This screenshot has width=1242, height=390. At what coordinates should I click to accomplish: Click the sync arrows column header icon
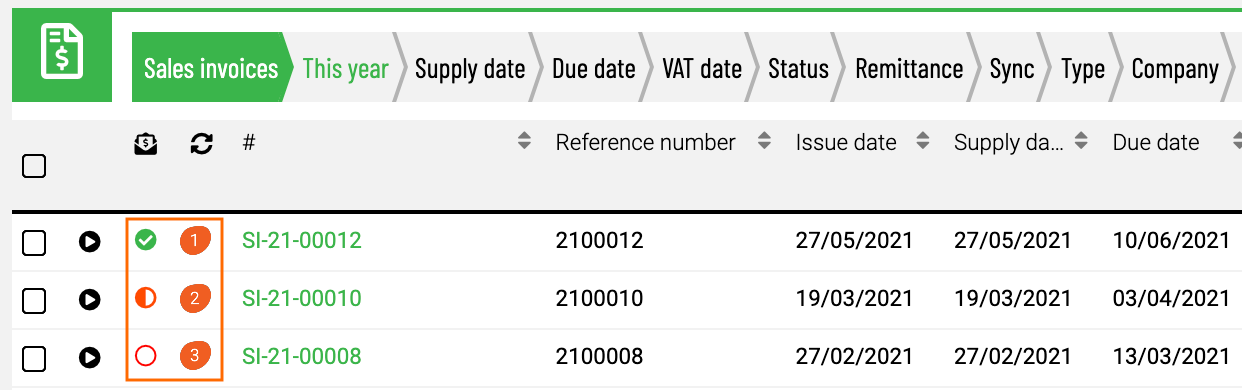point(202,144)
